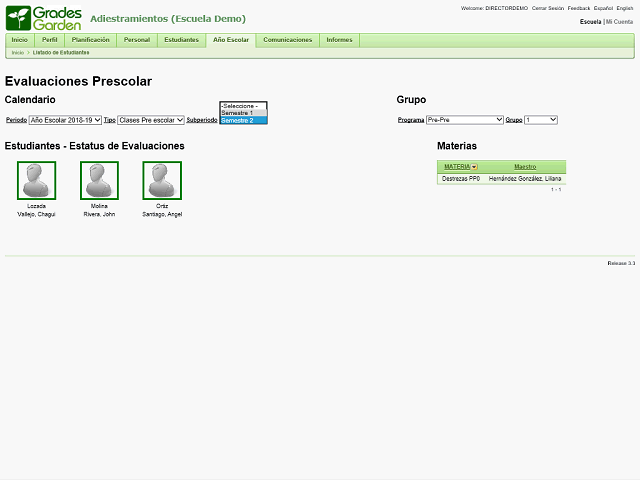
Task: Go to the Comunicaciones tab
Action: (x=288, y=40)
